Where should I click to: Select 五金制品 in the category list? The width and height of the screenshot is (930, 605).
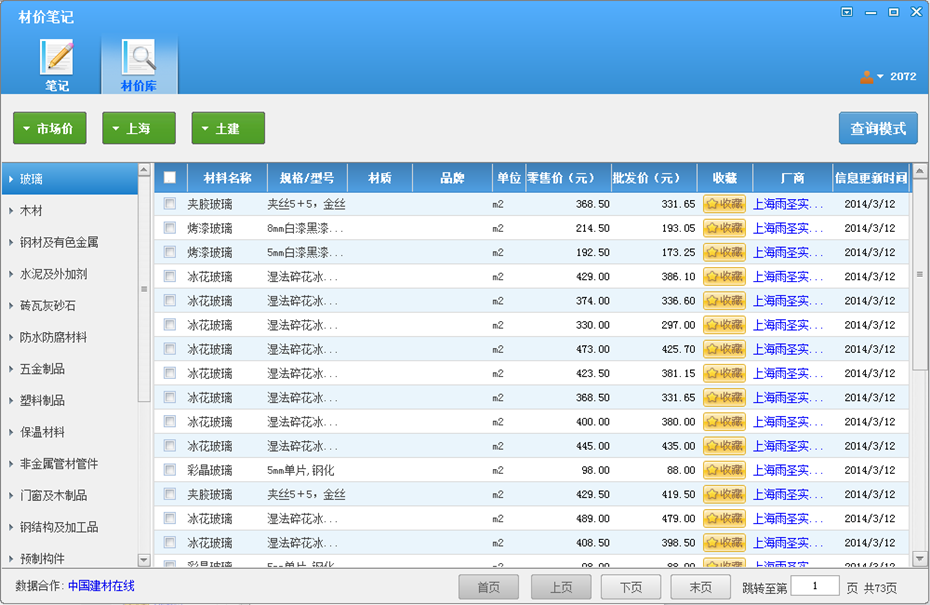[42, 369]
